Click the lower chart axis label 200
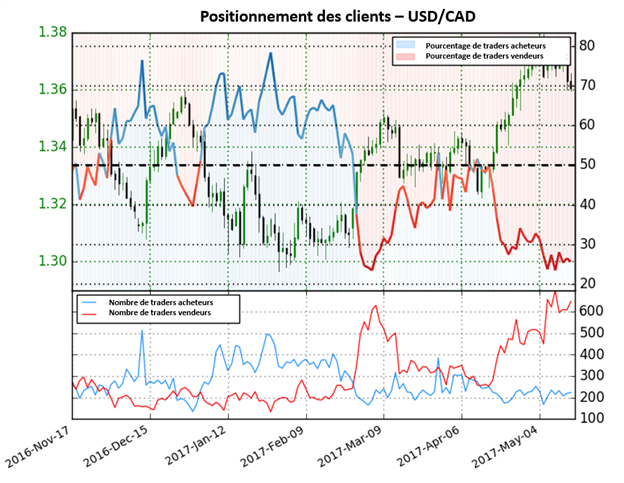The height and width of the screenshot is (483, 624). [591, 397]
